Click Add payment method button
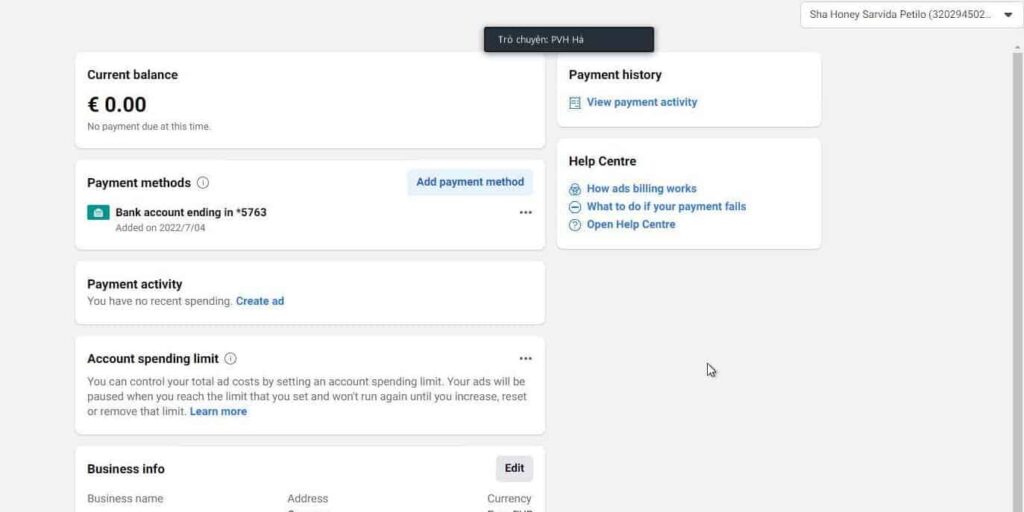This screenshot has height=512, width=1024. coord(470,182)
